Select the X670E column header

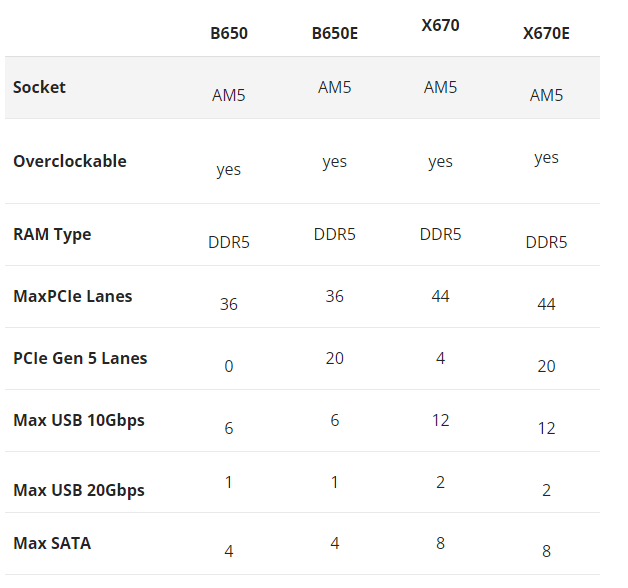point(546,34)
